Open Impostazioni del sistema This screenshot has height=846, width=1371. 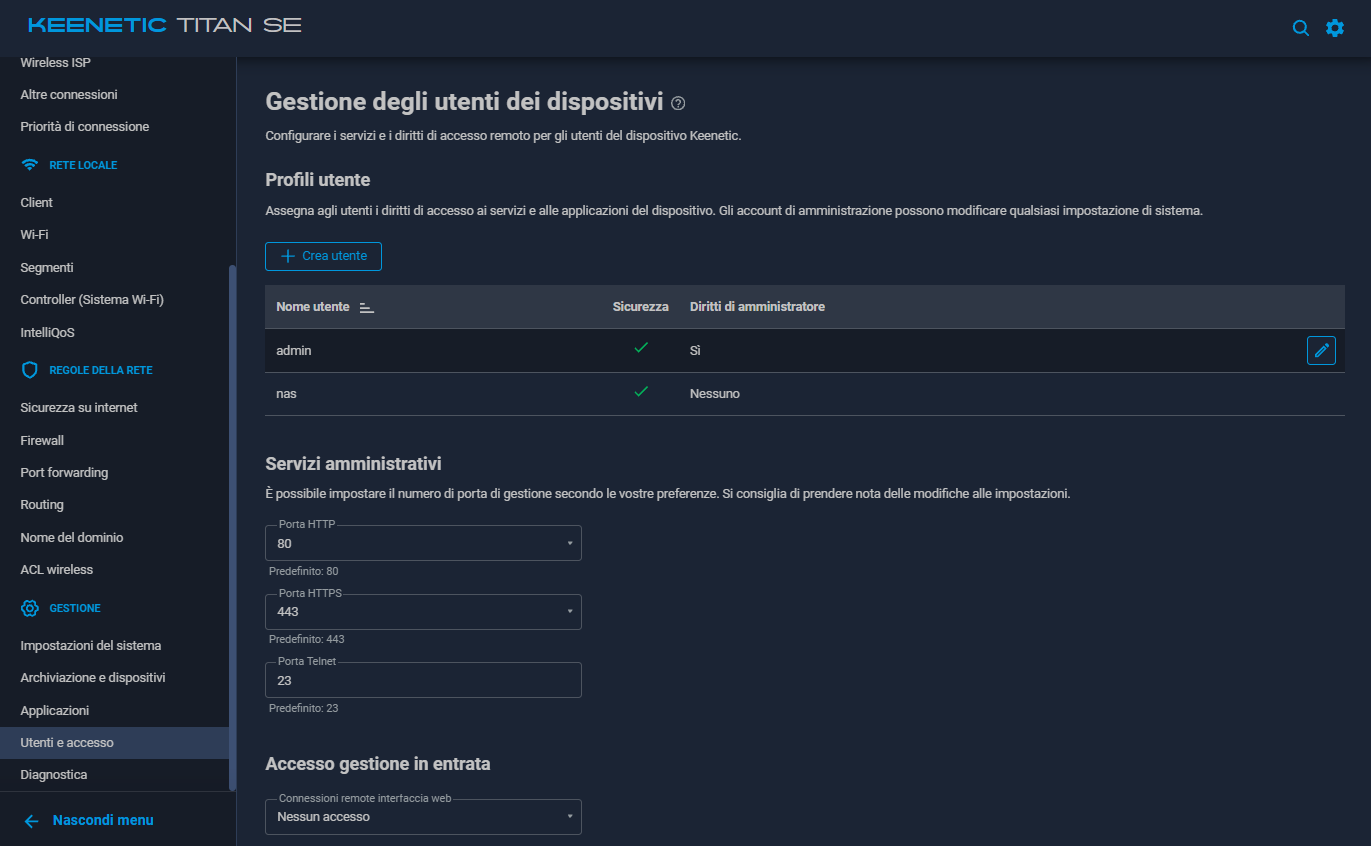tap(91, 646)
